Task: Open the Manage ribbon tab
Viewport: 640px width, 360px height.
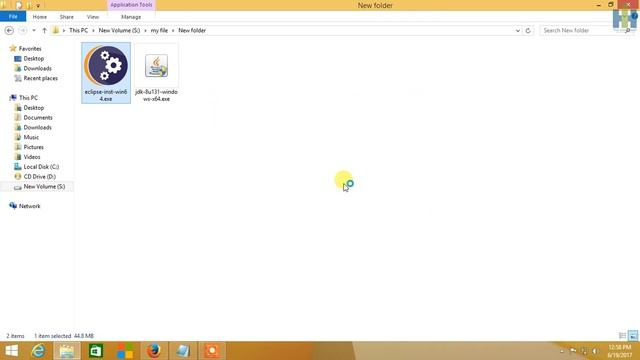Action: click(x=131, y=17)
